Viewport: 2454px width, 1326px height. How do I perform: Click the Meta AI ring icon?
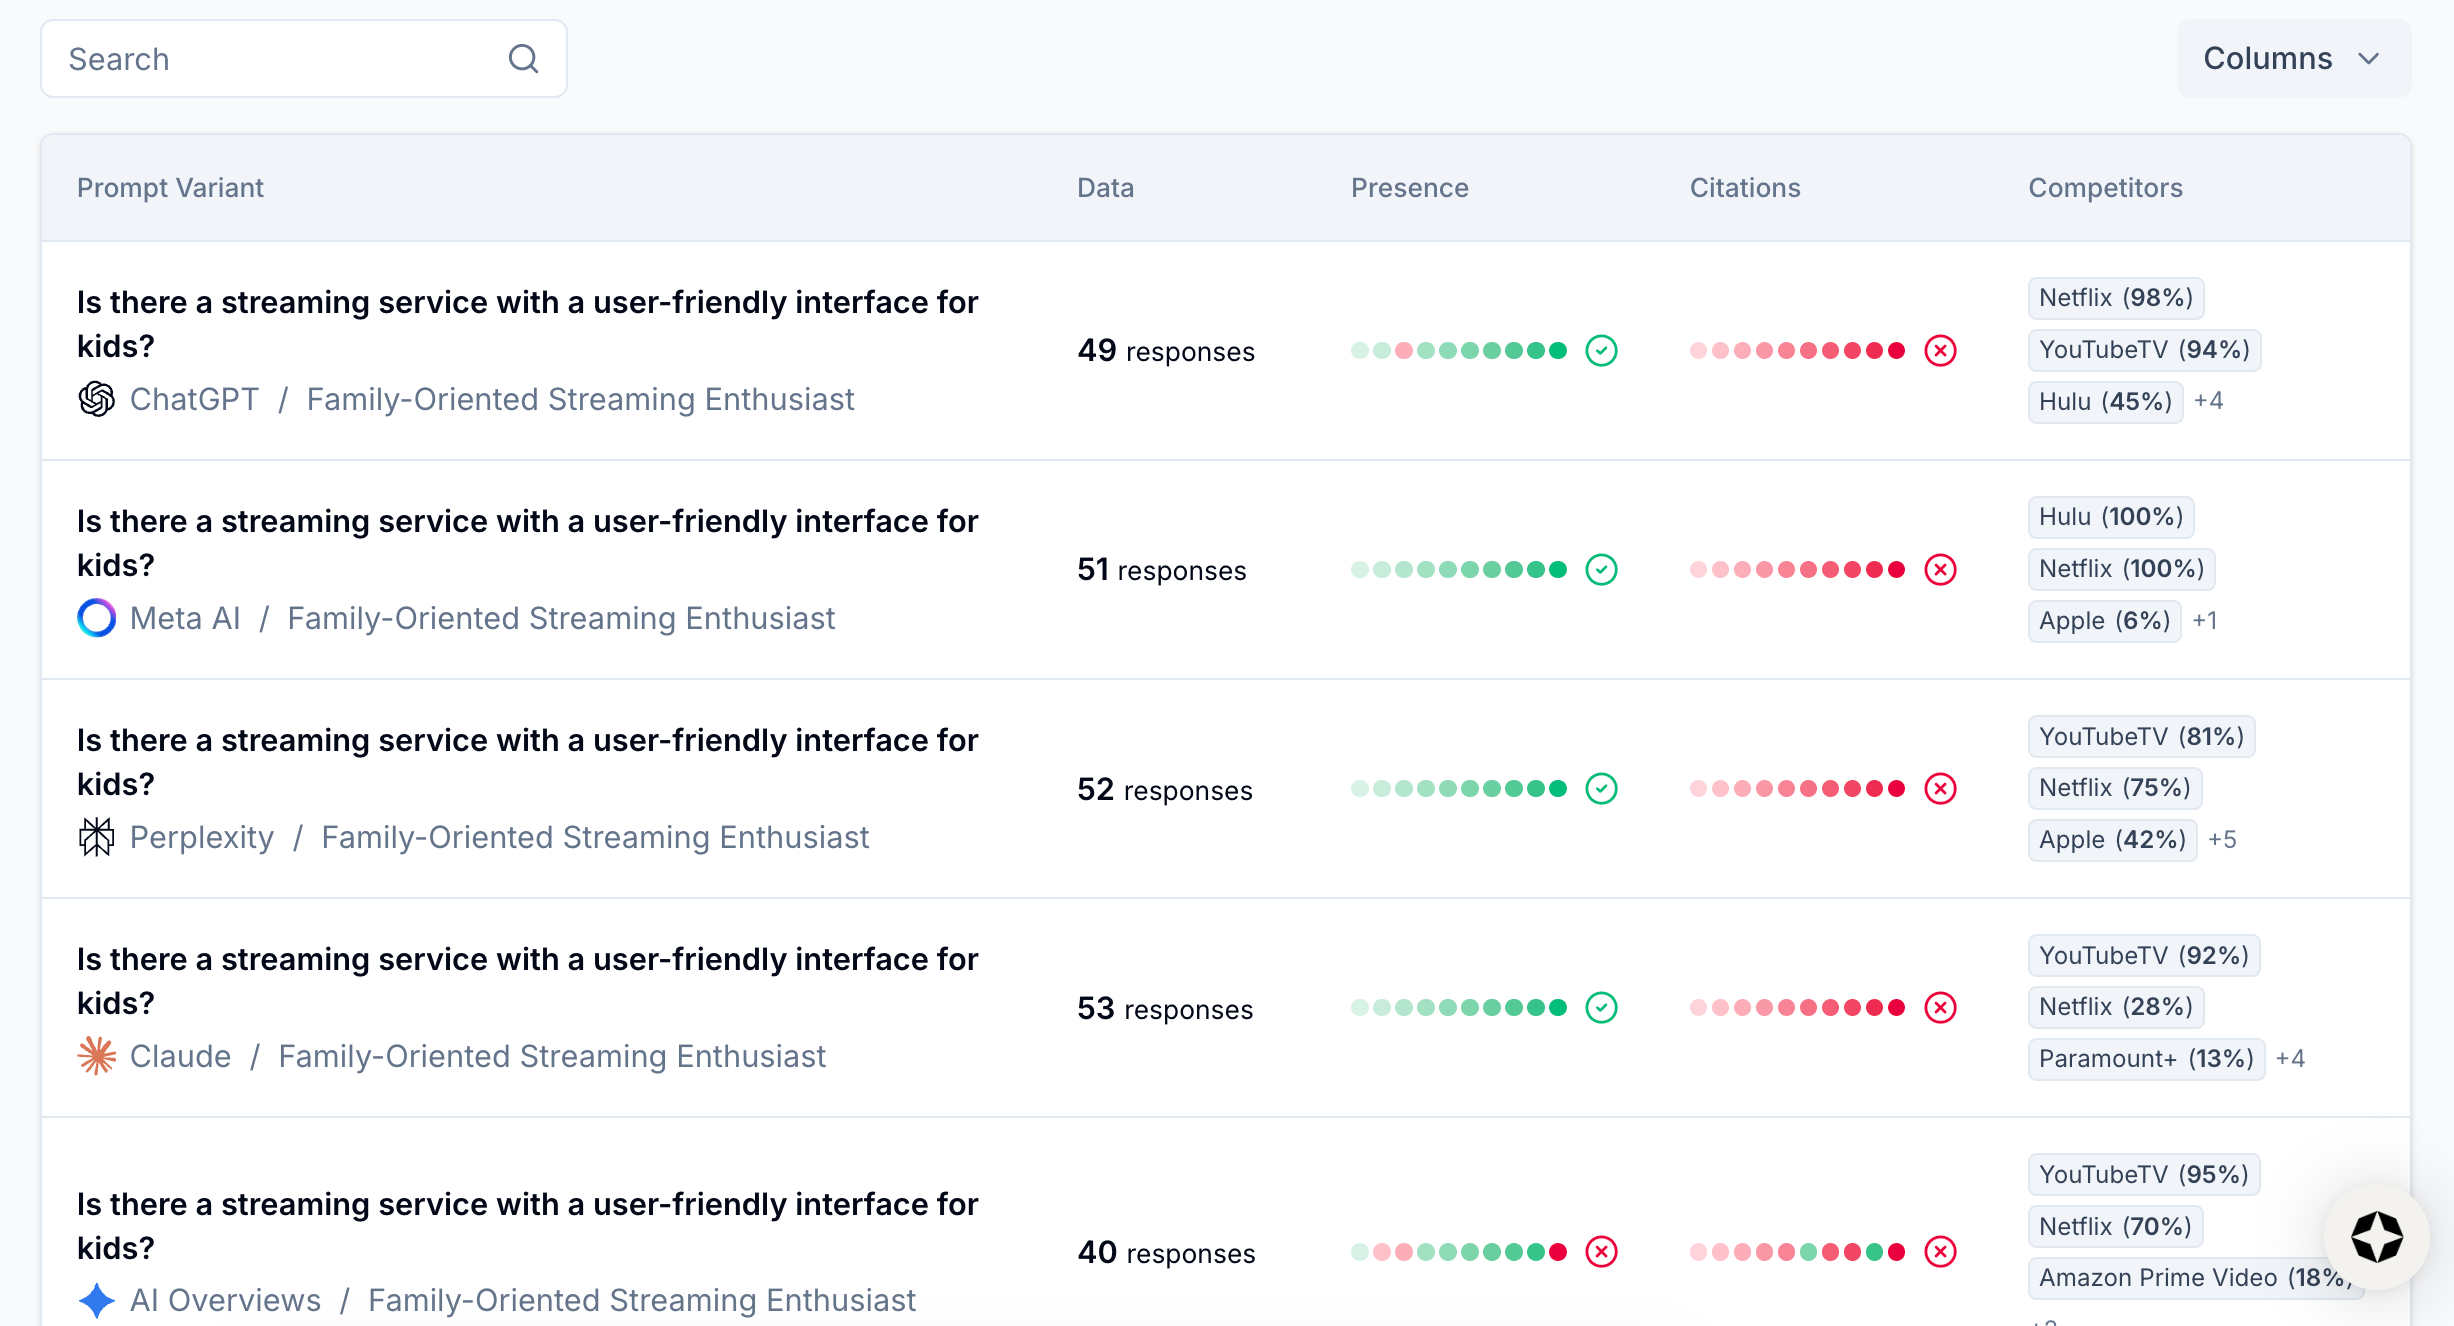point(97,618)
